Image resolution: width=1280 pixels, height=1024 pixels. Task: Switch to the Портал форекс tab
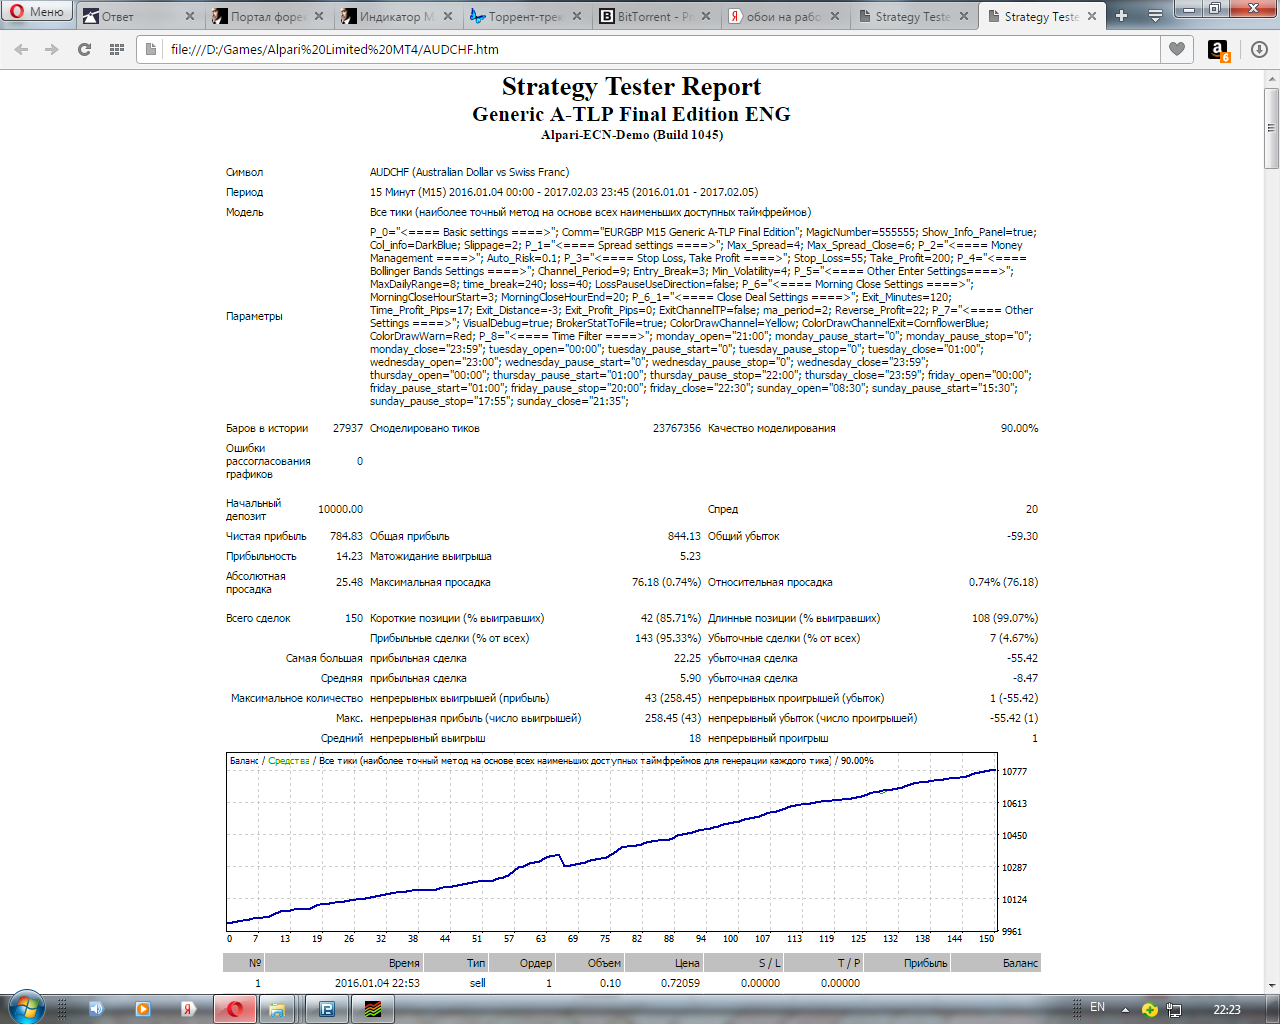point(268,16)
